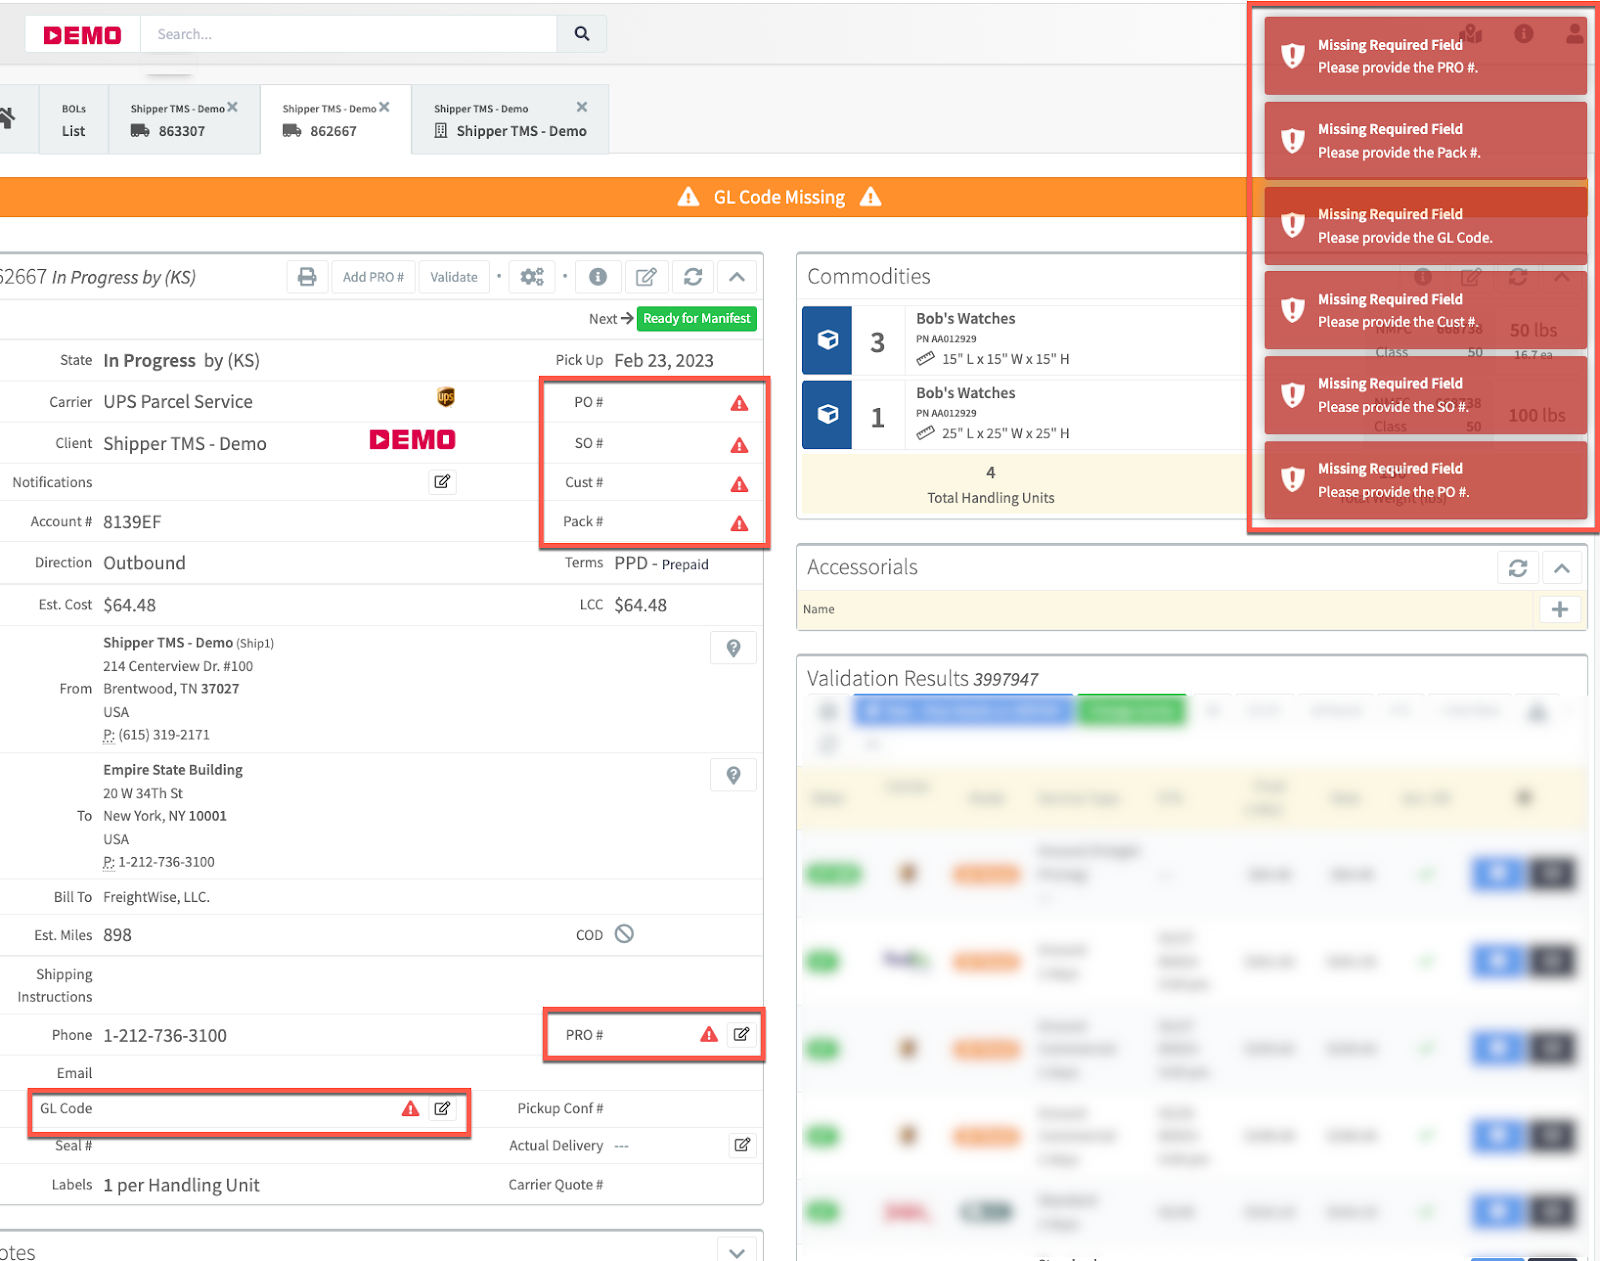The image size is (1600, 1261).
Task: Refresh the BOL details panel
Action: tap(693, 277)
